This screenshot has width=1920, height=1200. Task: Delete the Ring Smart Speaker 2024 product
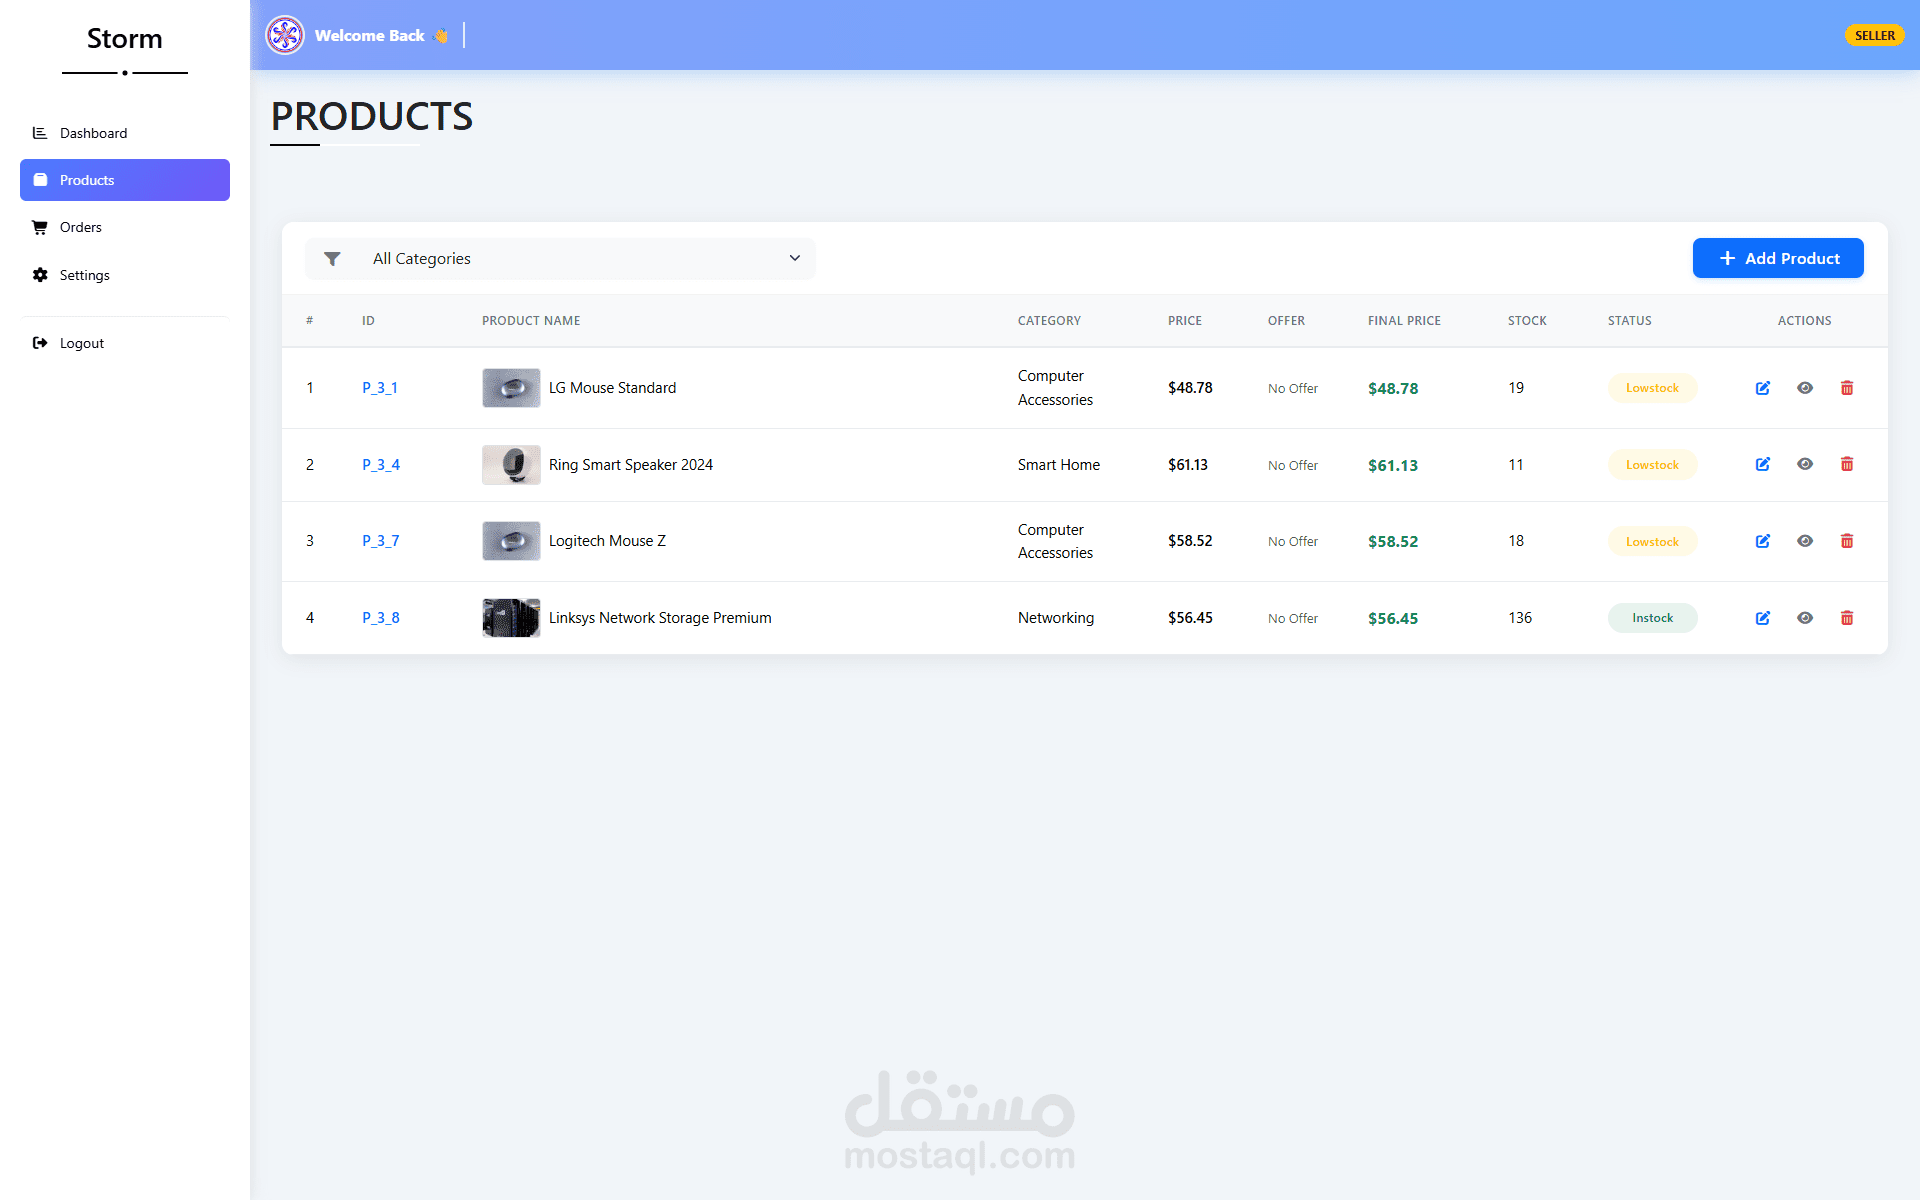(1847, 464)
